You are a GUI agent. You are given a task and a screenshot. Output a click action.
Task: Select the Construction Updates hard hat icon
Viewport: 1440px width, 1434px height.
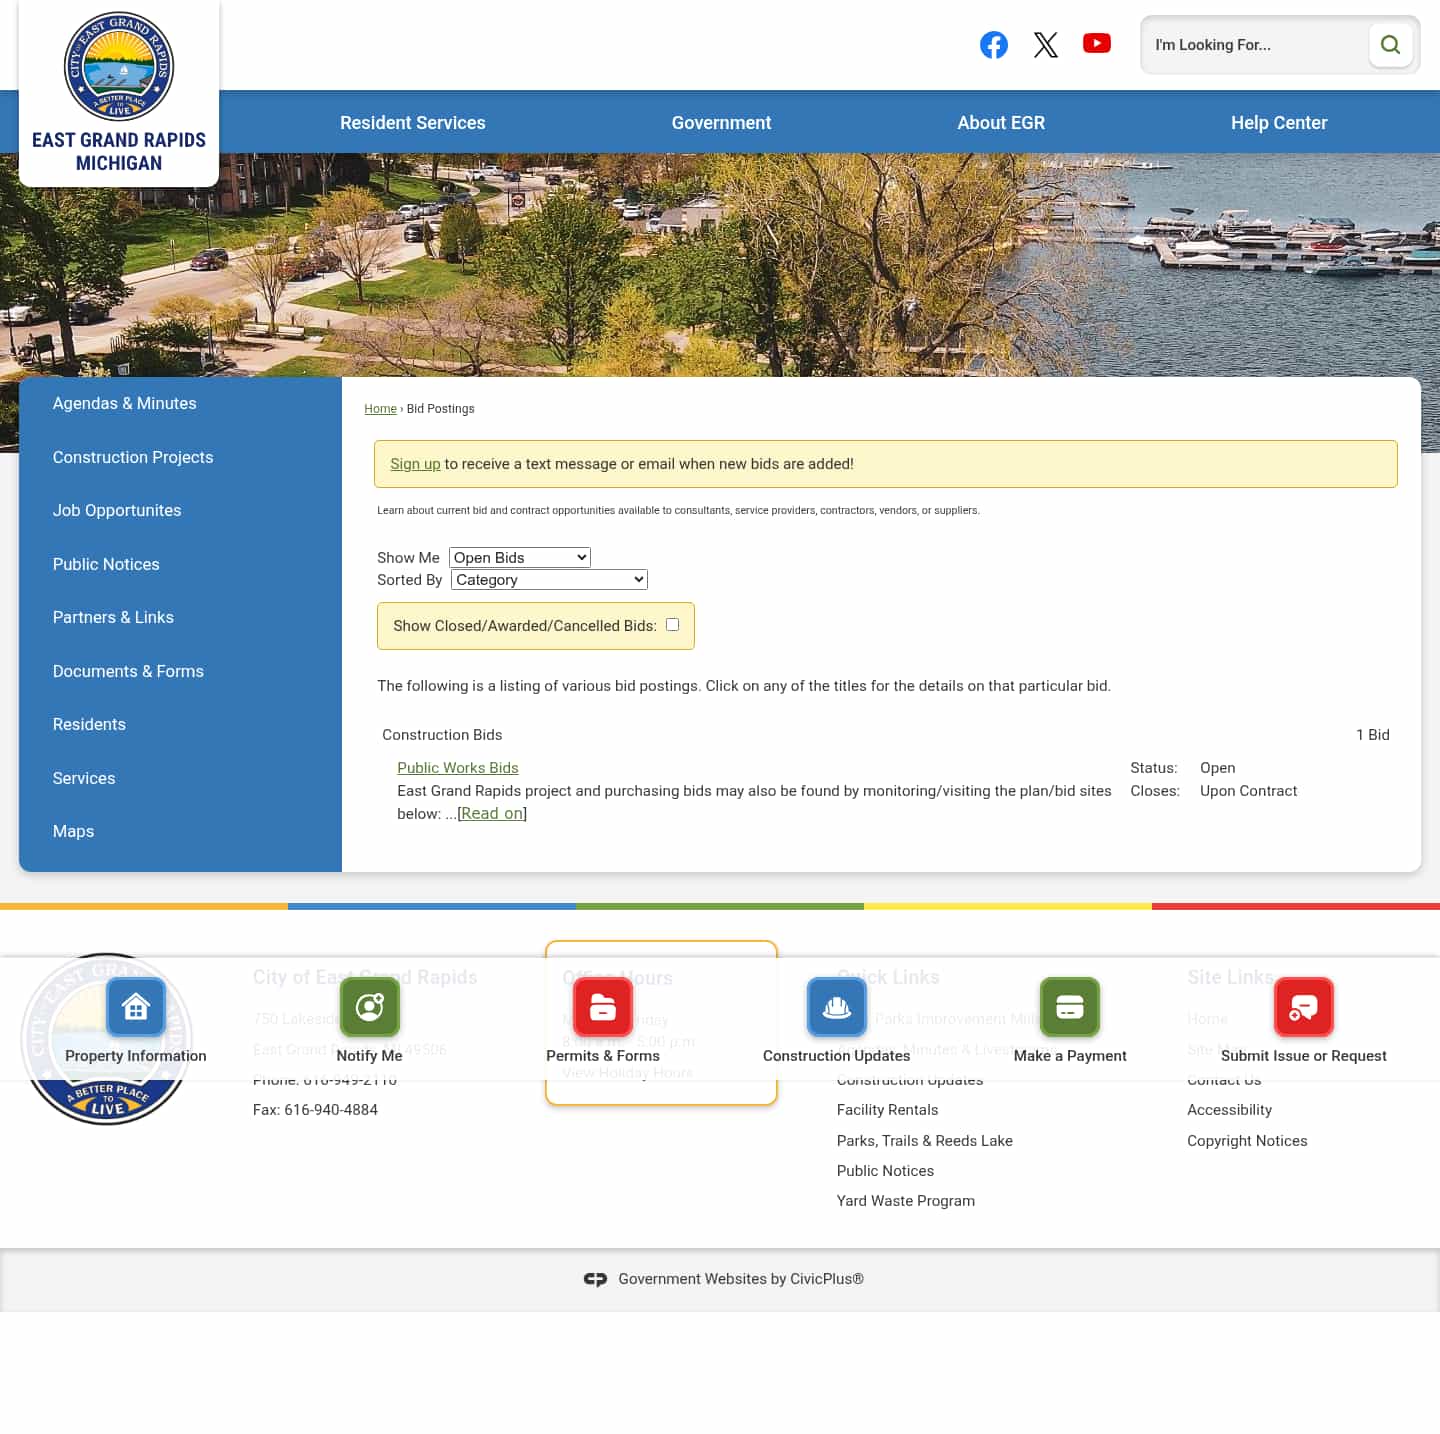836,1007
